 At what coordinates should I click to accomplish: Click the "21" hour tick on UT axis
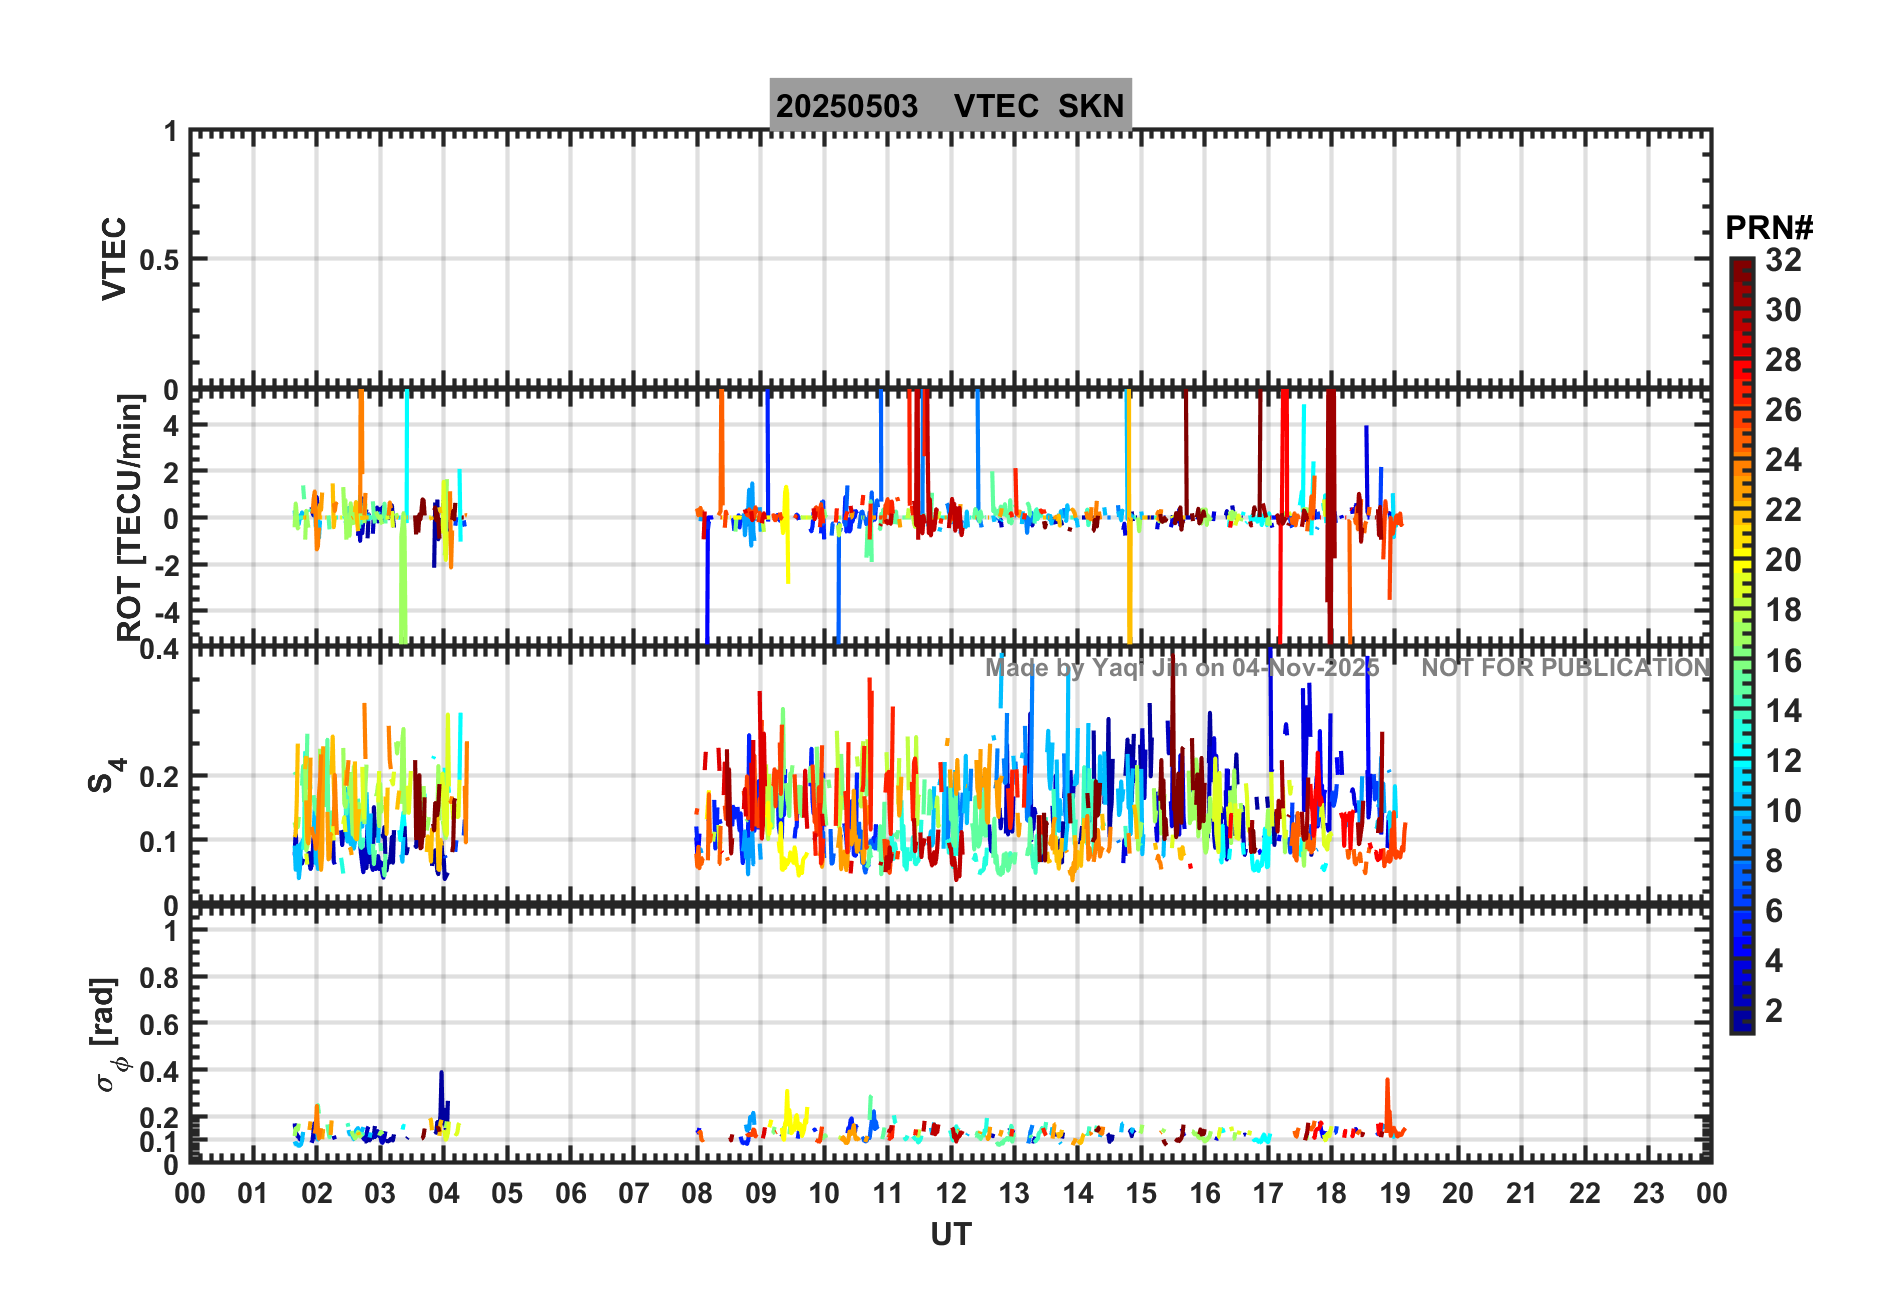click(1522, 1193)
